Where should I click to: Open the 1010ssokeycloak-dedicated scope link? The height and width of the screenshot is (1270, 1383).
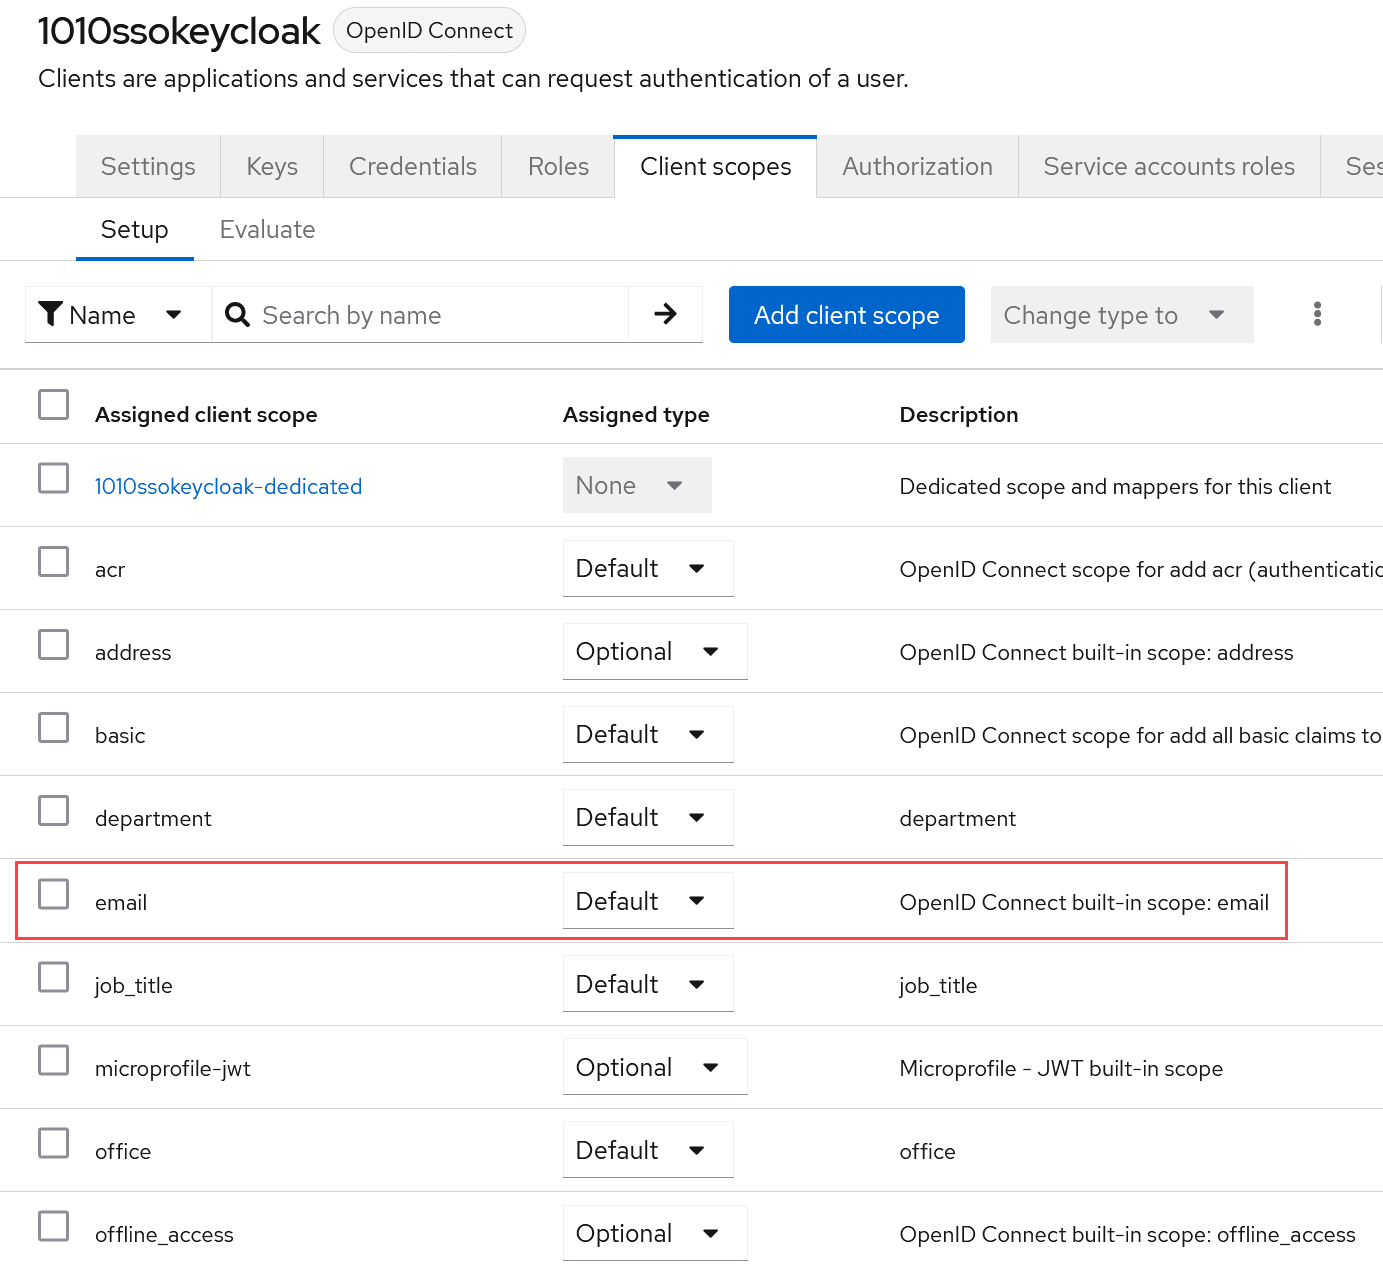[229, 487]
